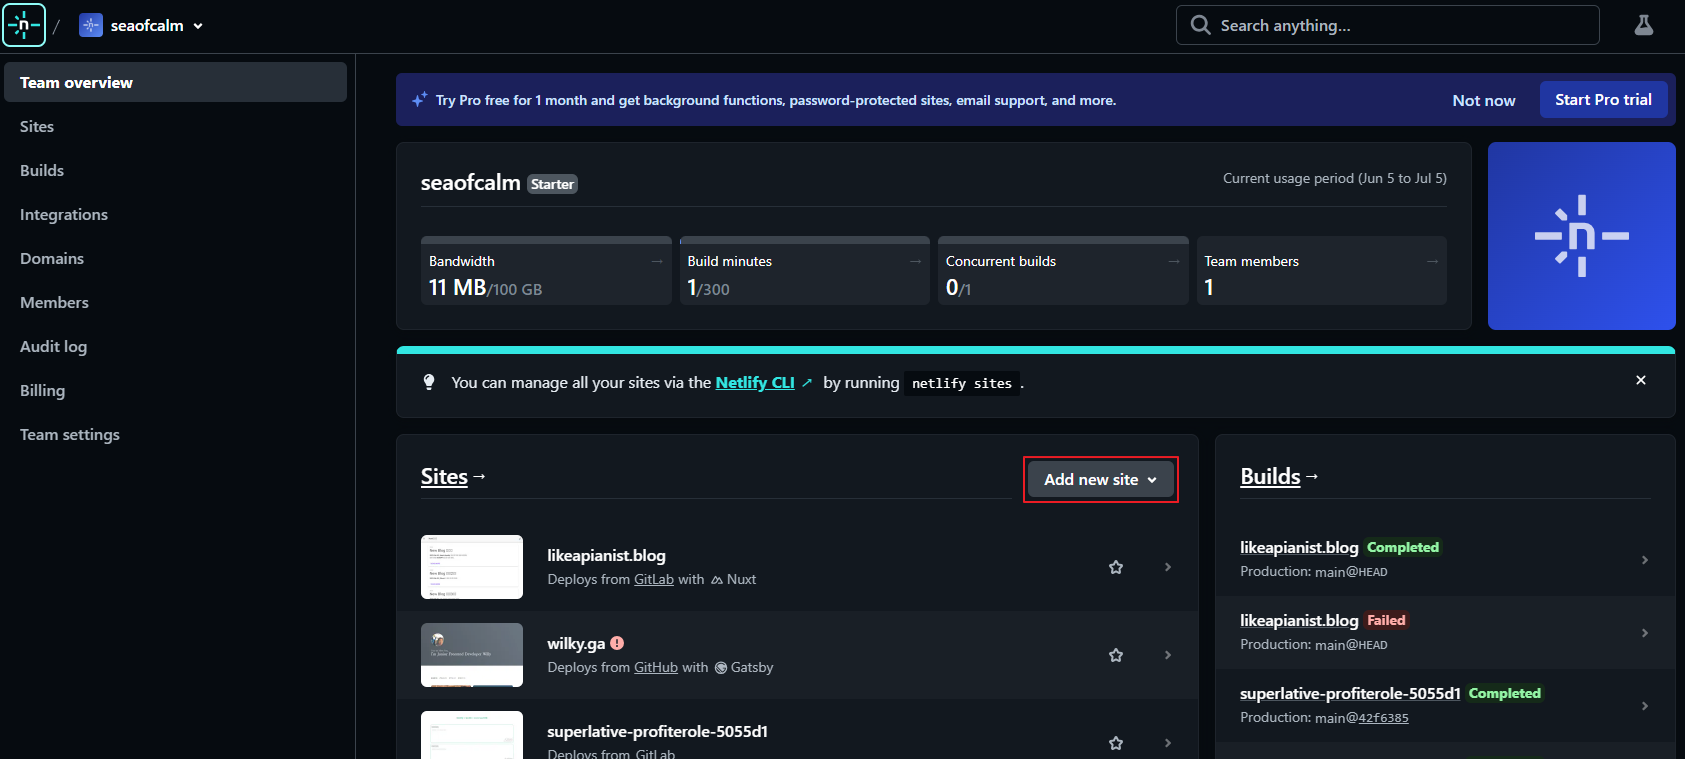The width and height of the screenshot is (1685, 759).
Task: Click GitLab link under likeapianist.blog
Action: click(654, 579)
